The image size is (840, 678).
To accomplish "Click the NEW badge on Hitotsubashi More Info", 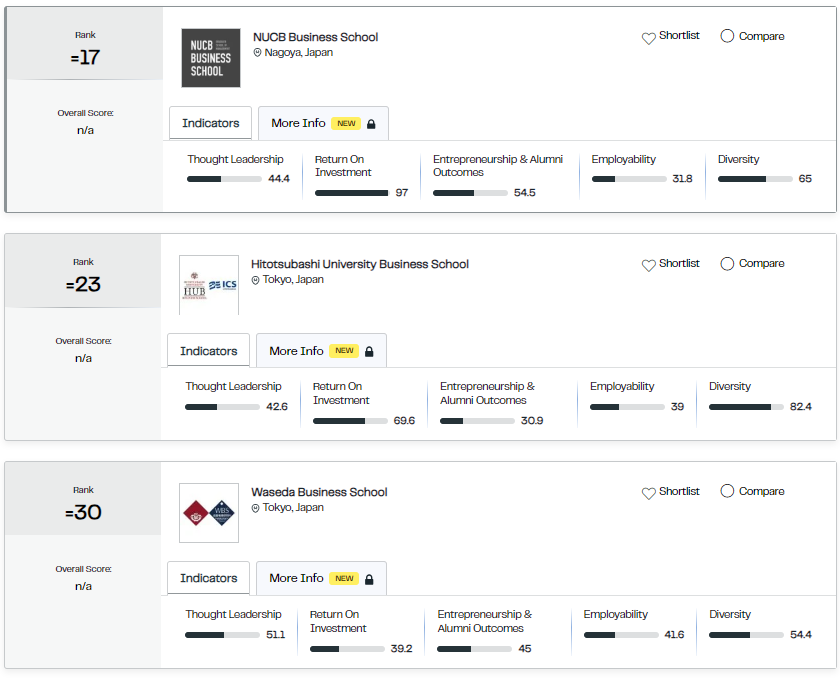I will coord(344,351).
